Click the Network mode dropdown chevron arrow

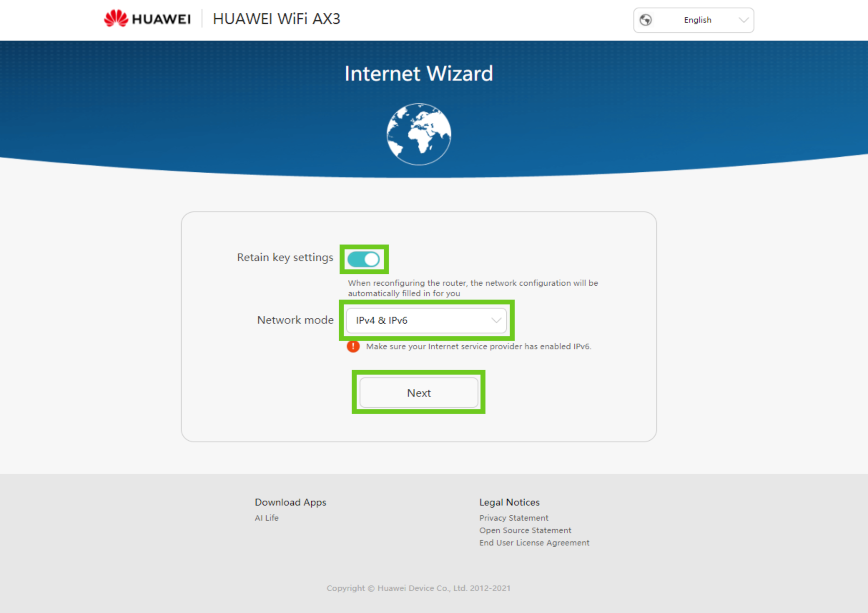point(496,321)
